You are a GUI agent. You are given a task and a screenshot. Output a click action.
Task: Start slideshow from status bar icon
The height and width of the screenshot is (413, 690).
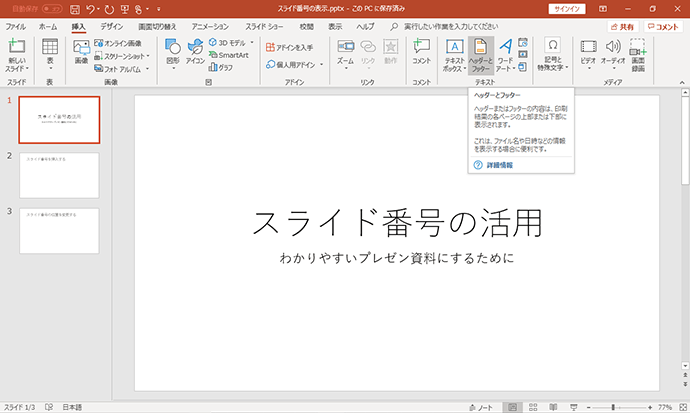point(573,407)
